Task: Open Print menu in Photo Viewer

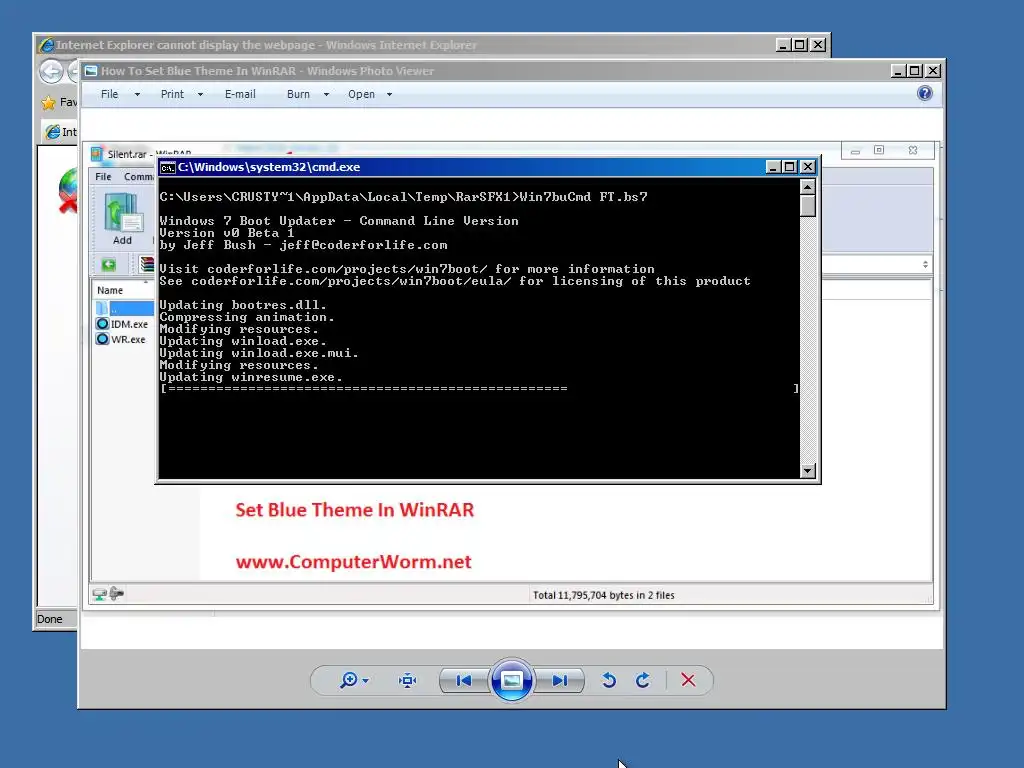Action: [172, 94]
